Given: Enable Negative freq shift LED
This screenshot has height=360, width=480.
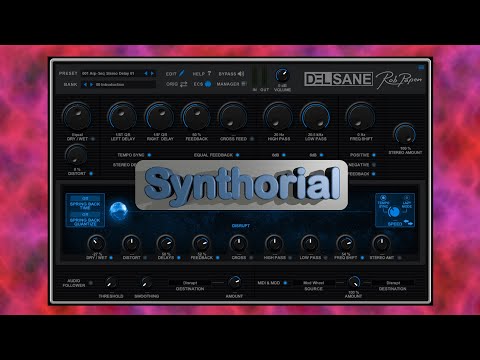Looking at the screenshot, I should point(374,165).
